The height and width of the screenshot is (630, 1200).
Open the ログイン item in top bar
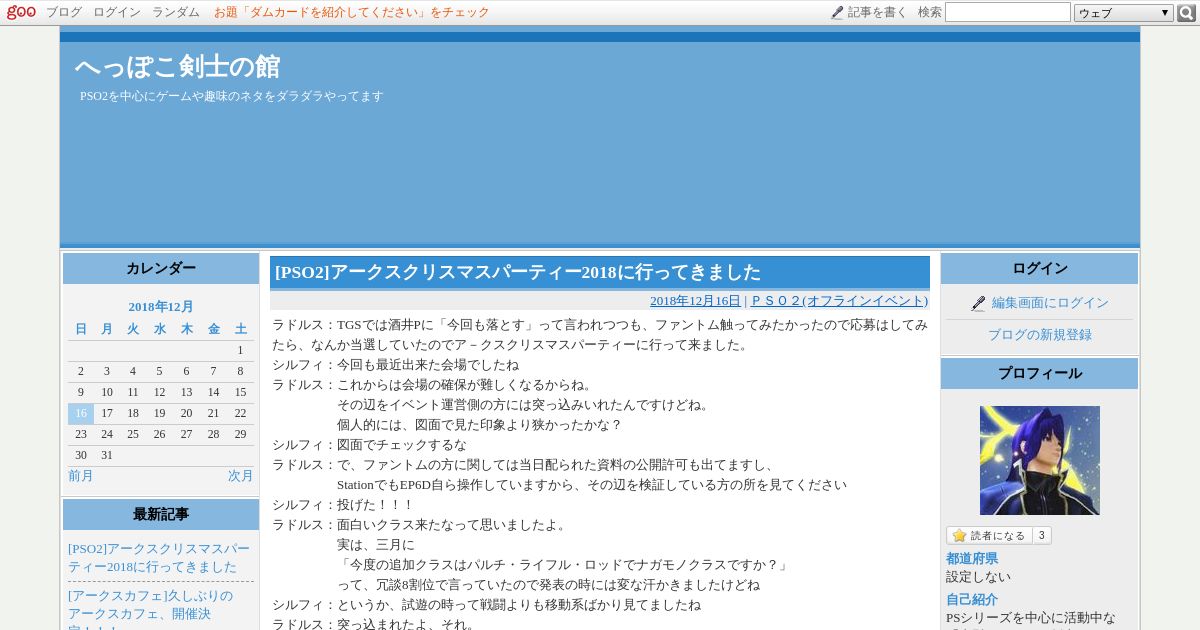pos(117,12)
